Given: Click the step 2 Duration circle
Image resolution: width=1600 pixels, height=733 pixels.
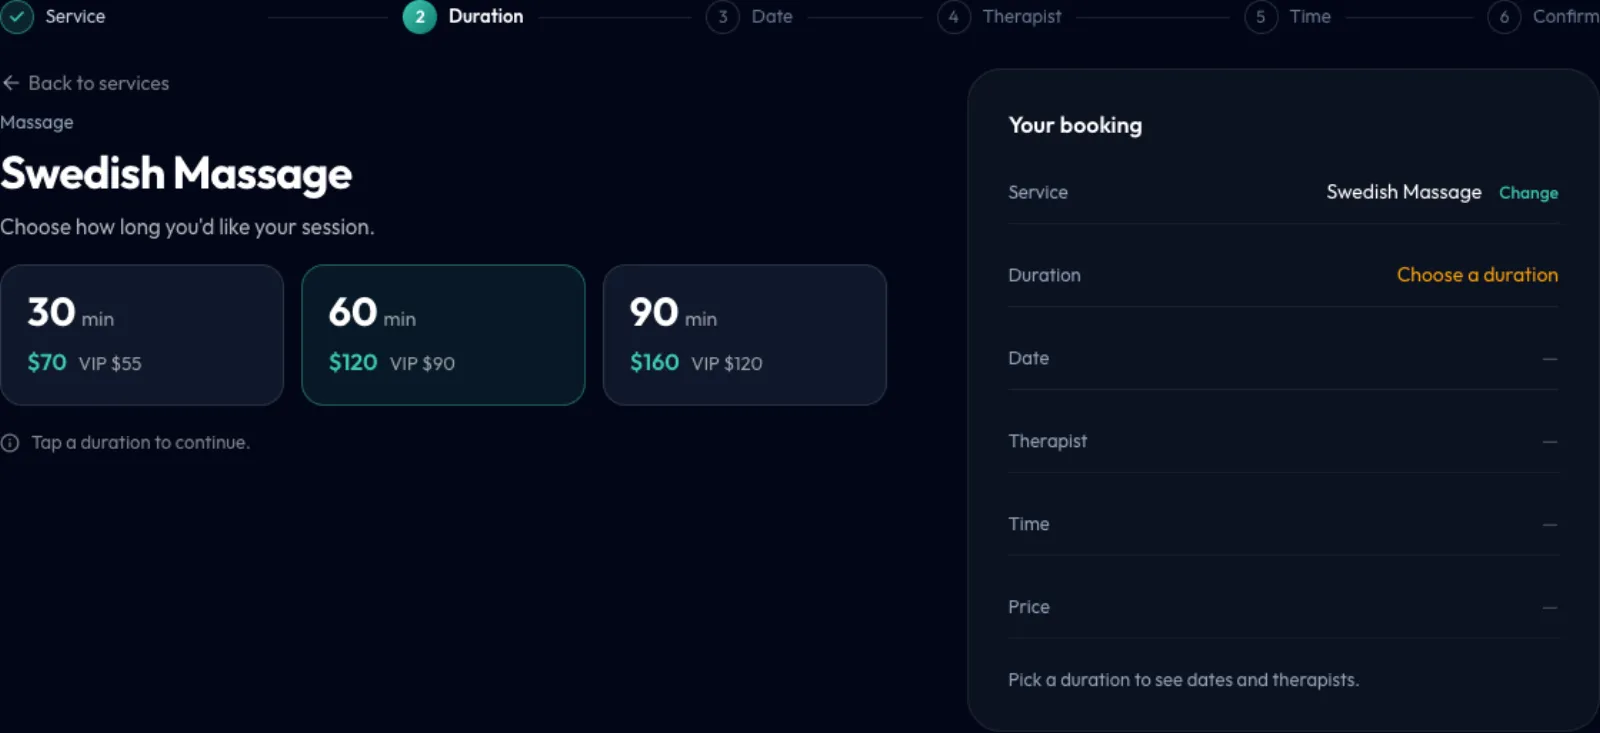Looking at the screenshot, I should 420,17.
